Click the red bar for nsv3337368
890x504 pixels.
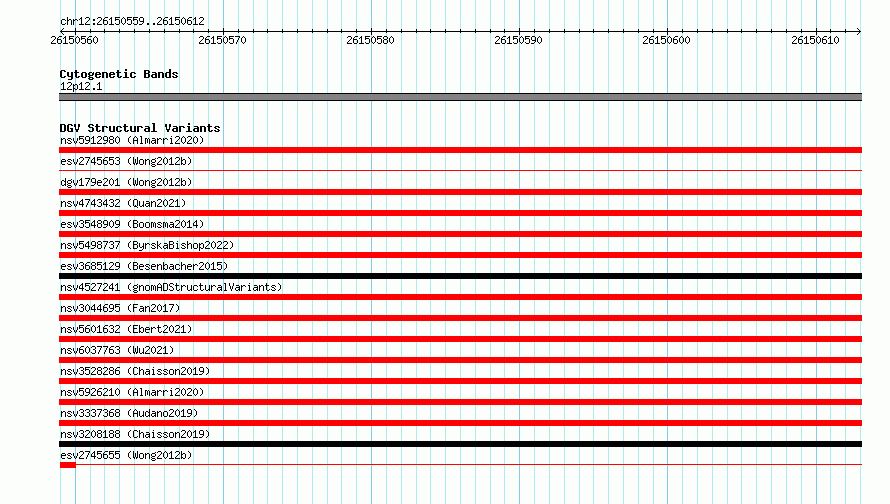coord(460,423)
